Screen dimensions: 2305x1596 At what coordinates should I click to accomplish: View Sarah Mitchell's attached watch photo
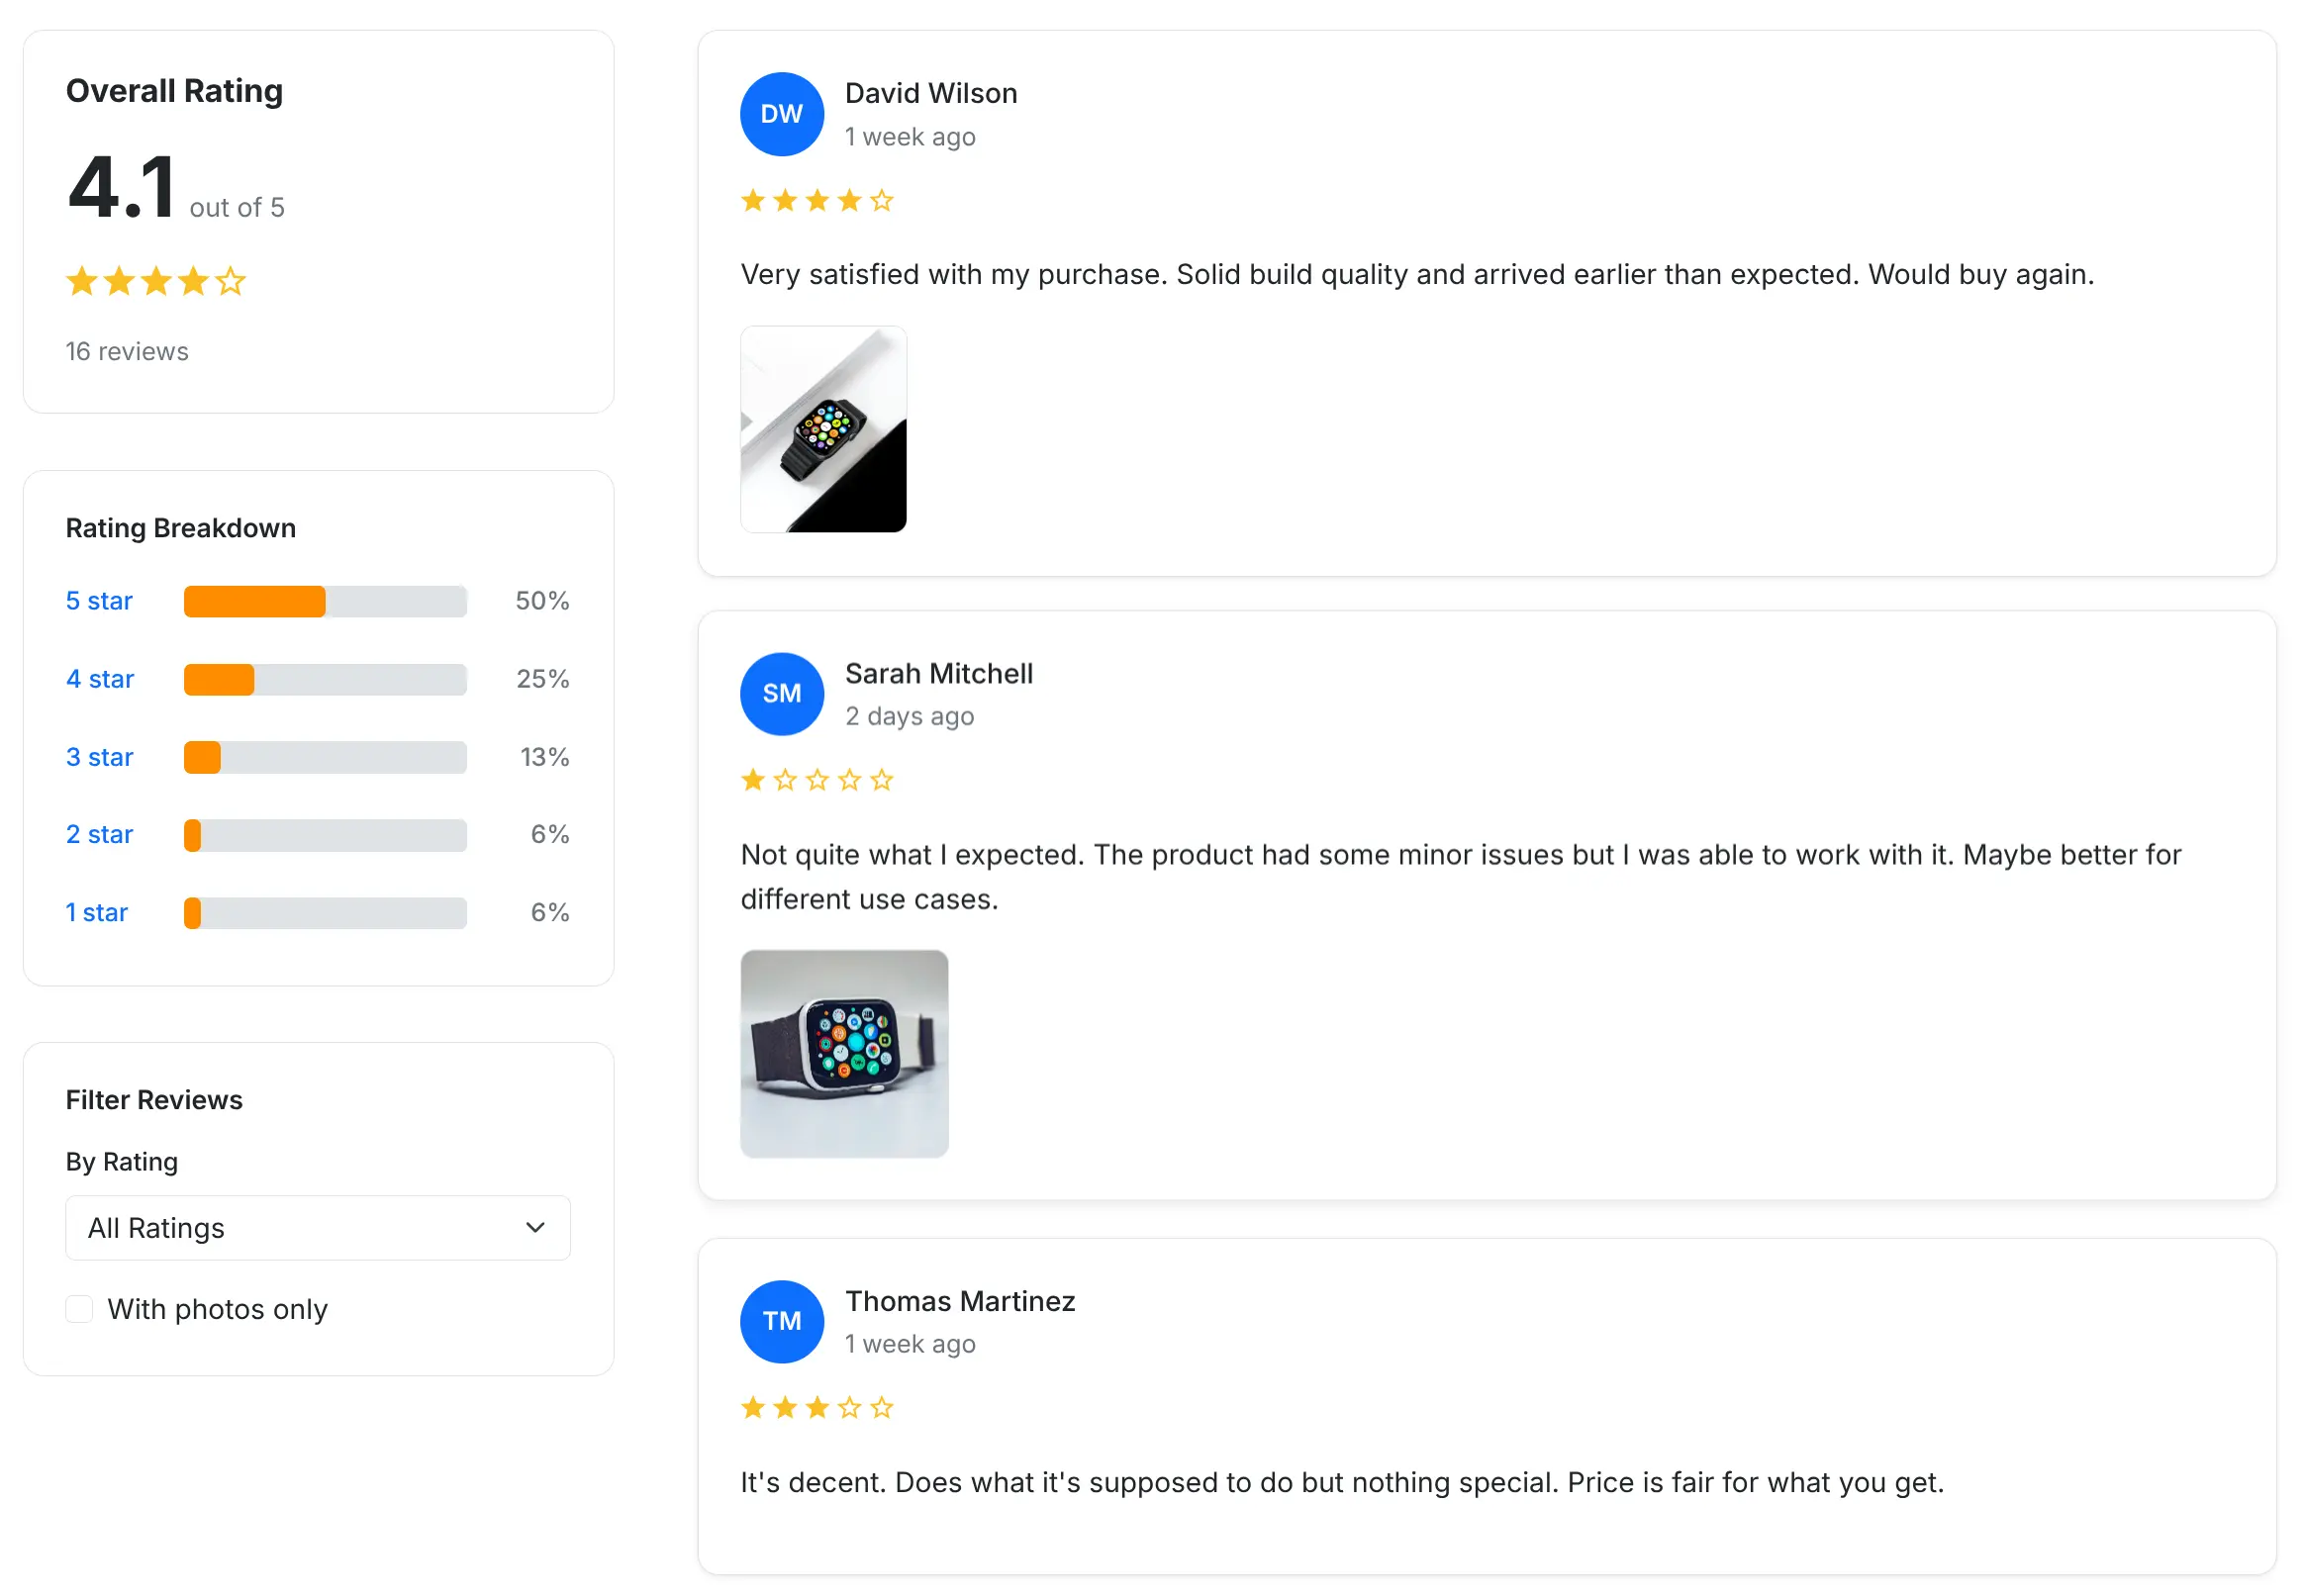(843, 1054)
